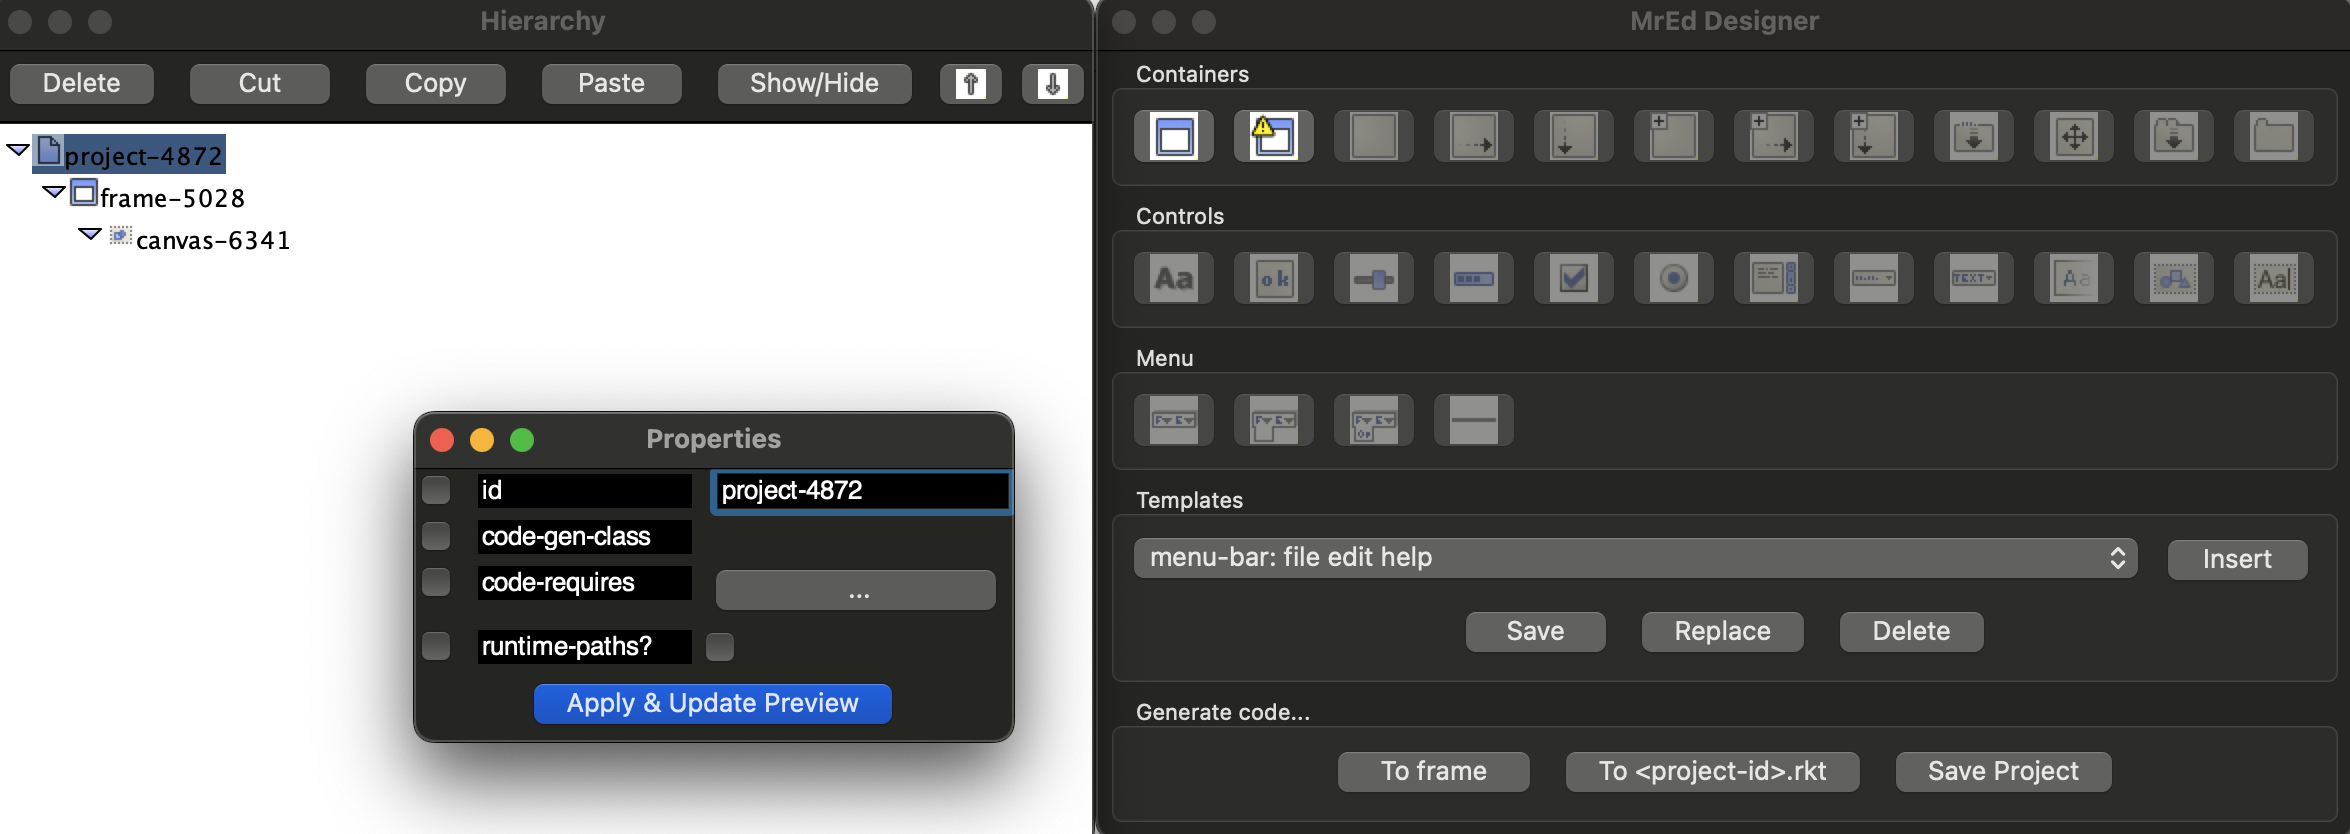Toggle checkbox beside code-requires property

pos(436,582)
